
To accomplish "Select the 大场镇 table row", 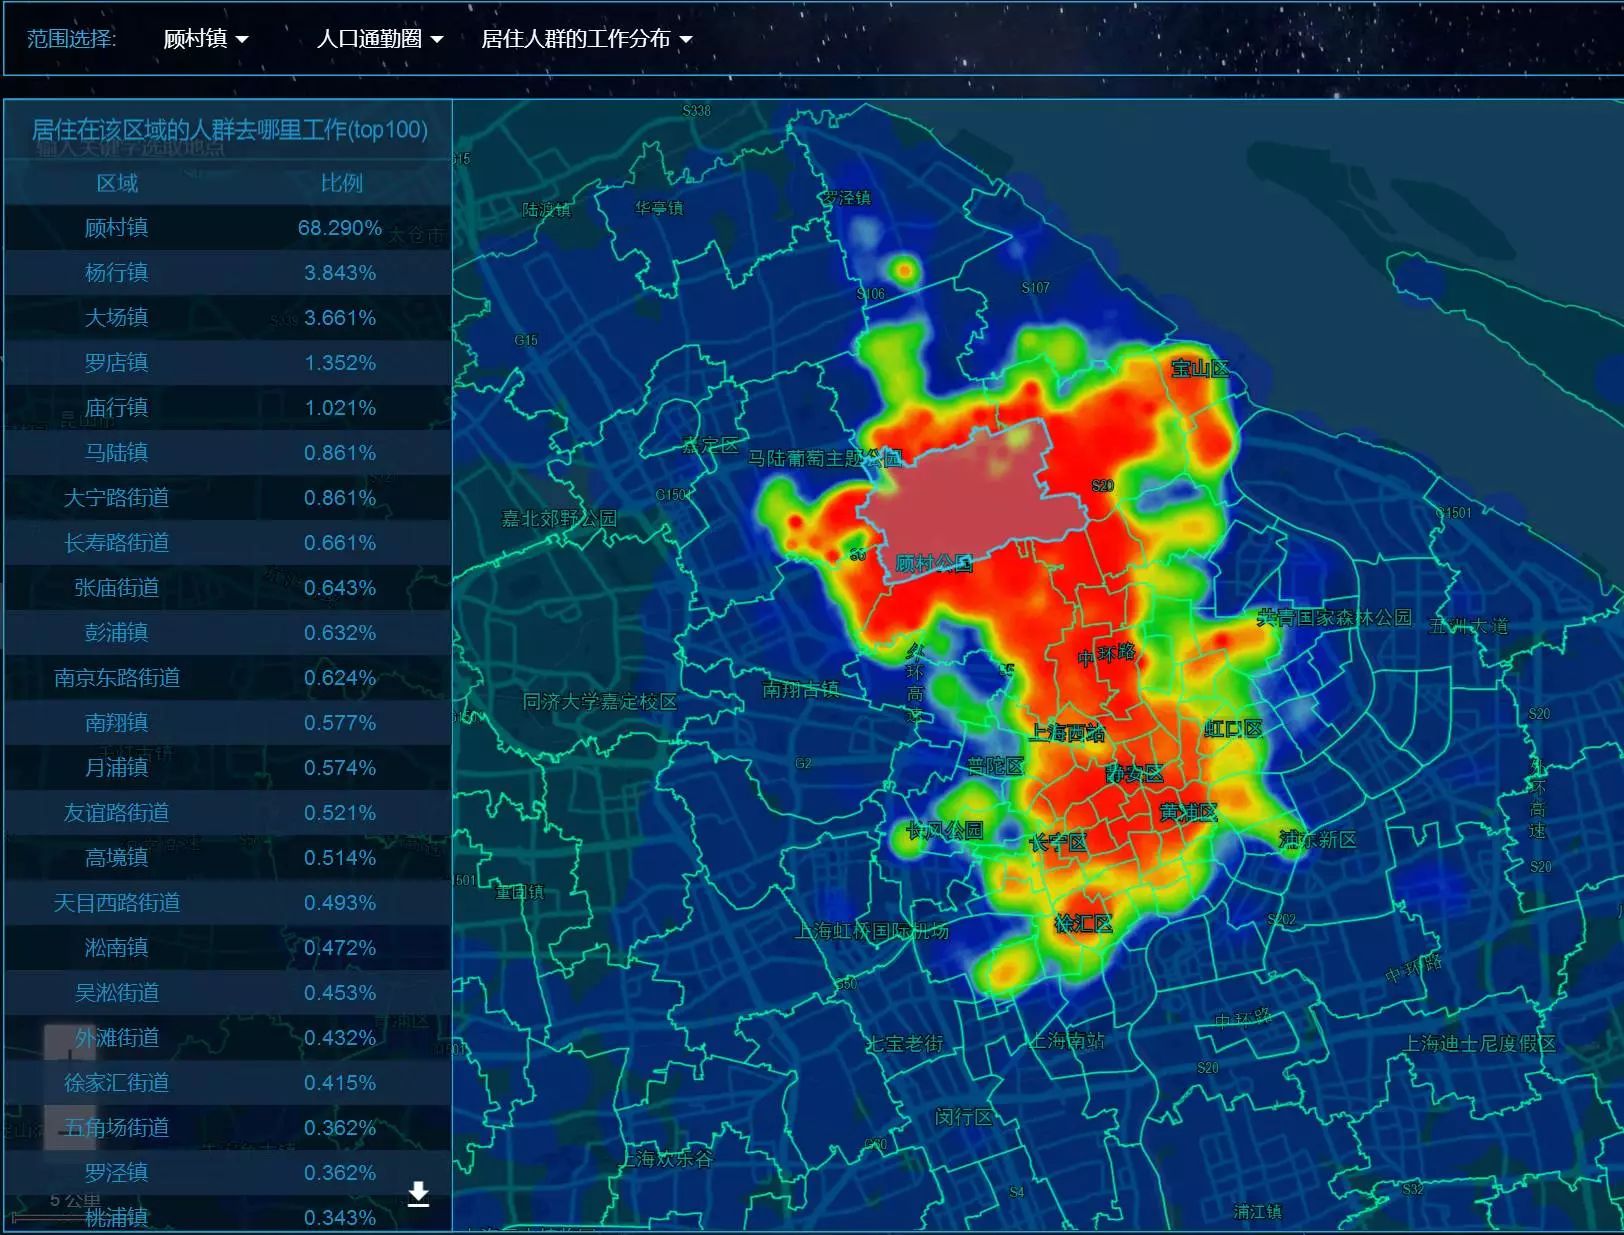I will coord(228,318).
